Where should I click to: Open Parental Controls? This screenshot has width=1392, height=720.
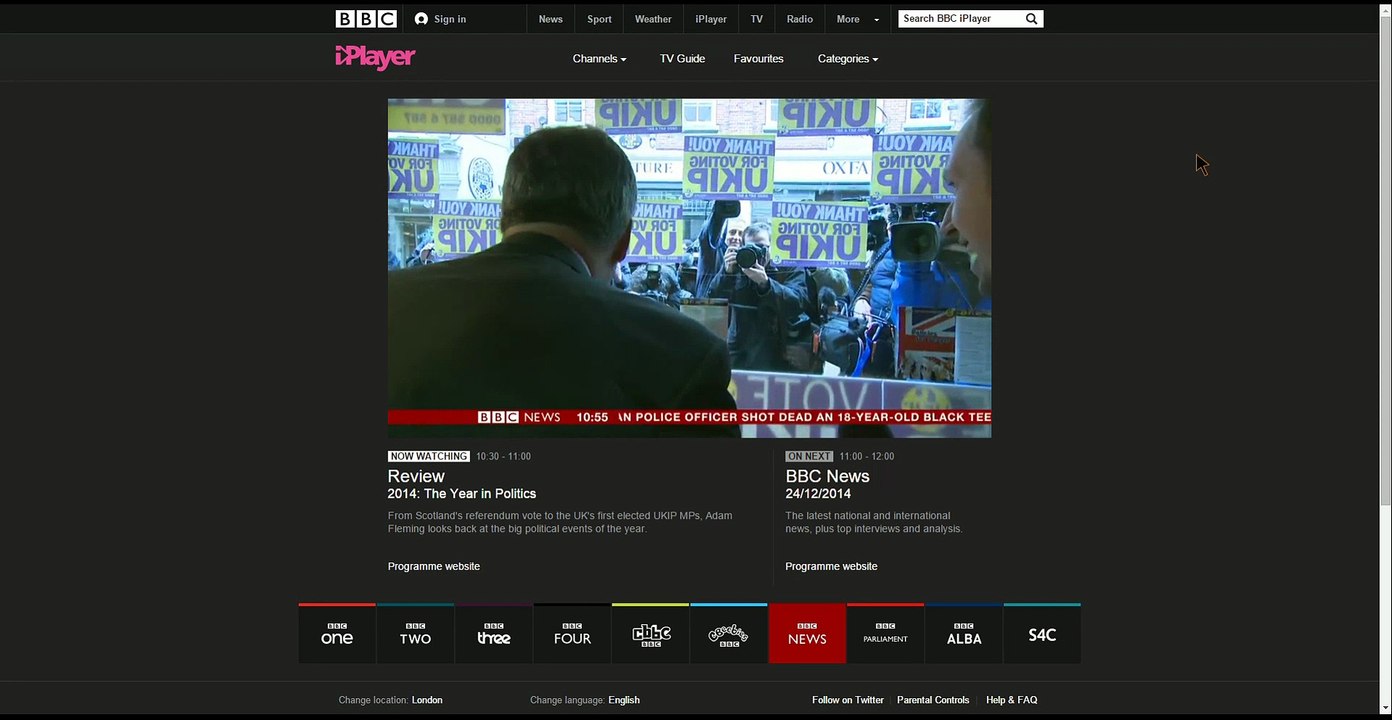point(933,700)
